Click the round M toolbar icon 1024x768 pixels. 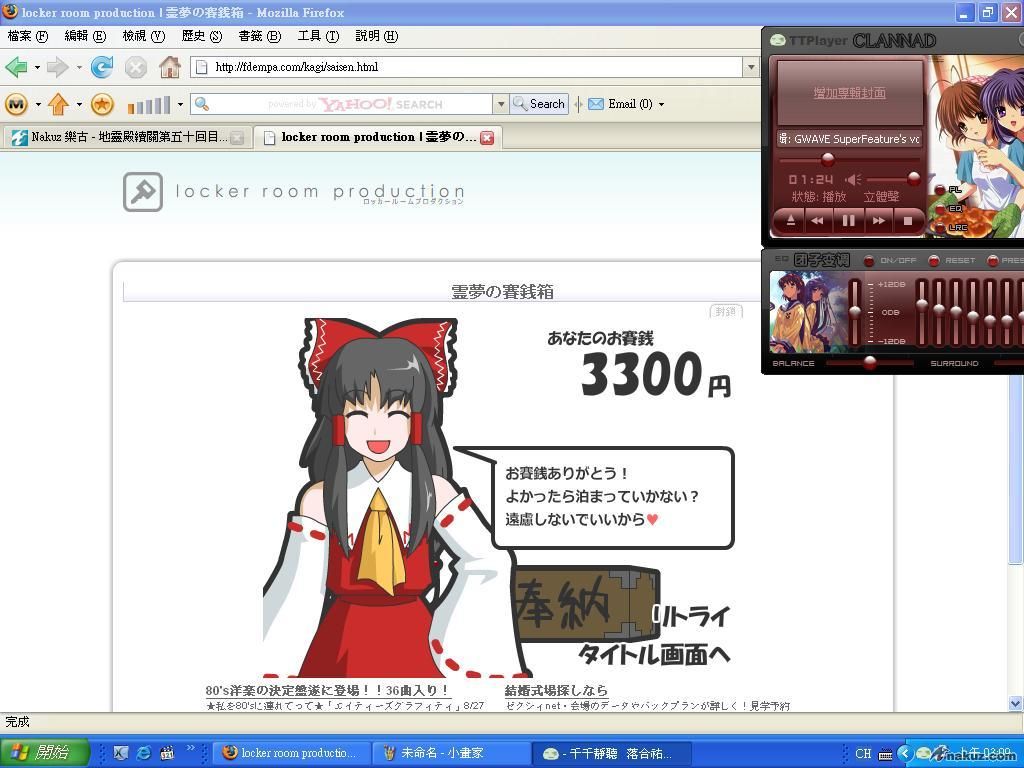(16, 104)
